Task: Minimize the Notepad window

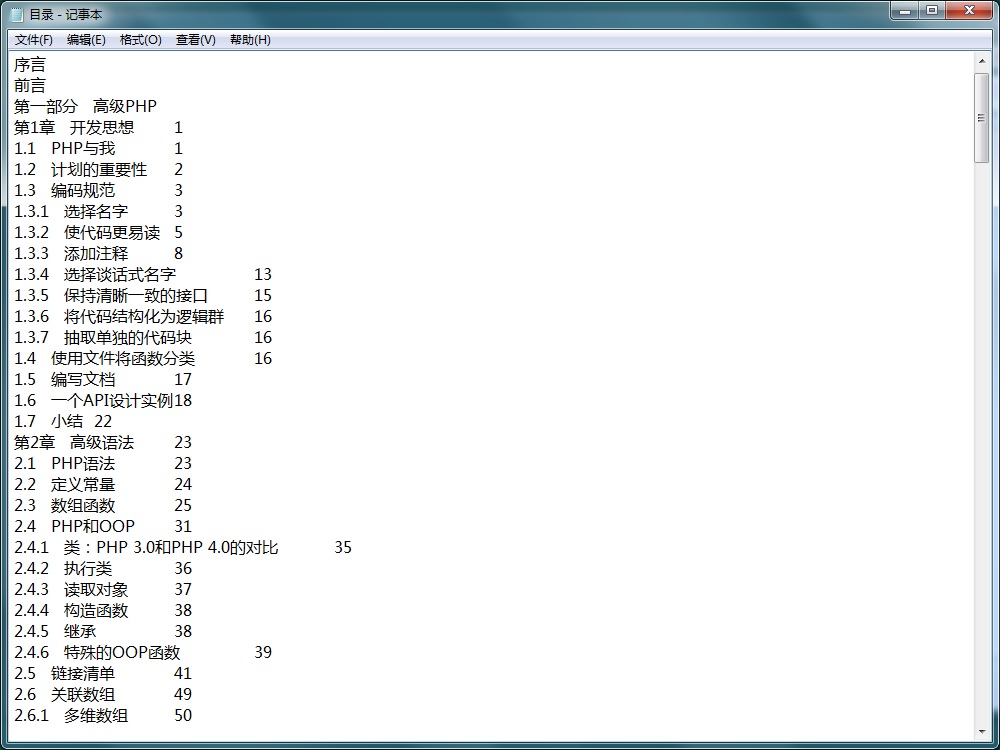Action: (904, 11)
